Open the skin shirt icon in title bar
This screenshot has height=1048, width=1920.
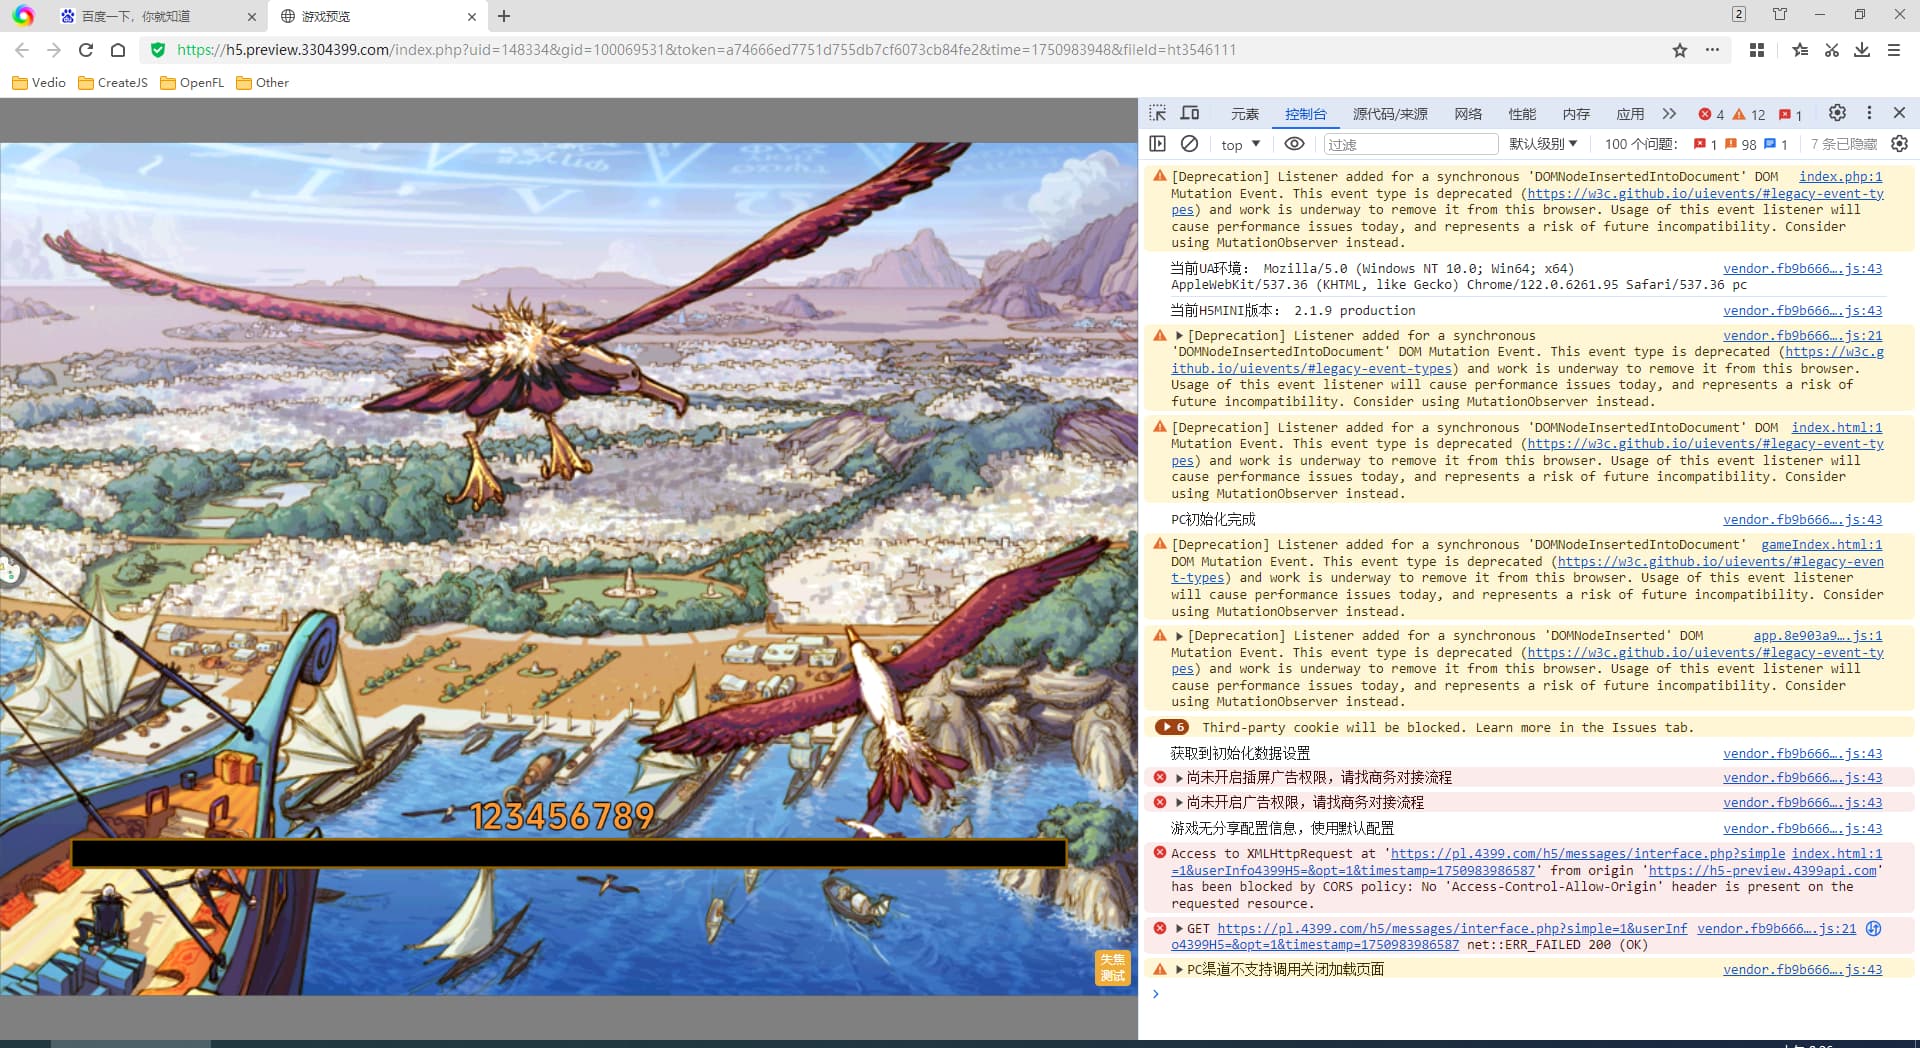(x=1780, y=14)
